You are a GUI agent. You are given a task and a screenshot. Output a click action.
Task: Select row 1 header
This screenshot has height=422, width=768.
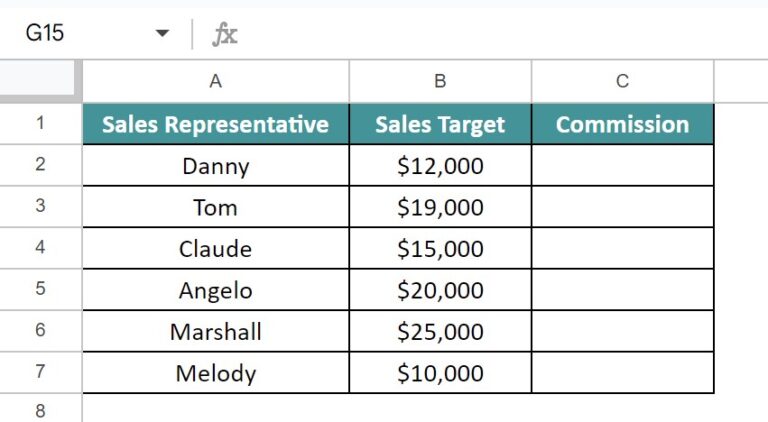pos(41,123)
